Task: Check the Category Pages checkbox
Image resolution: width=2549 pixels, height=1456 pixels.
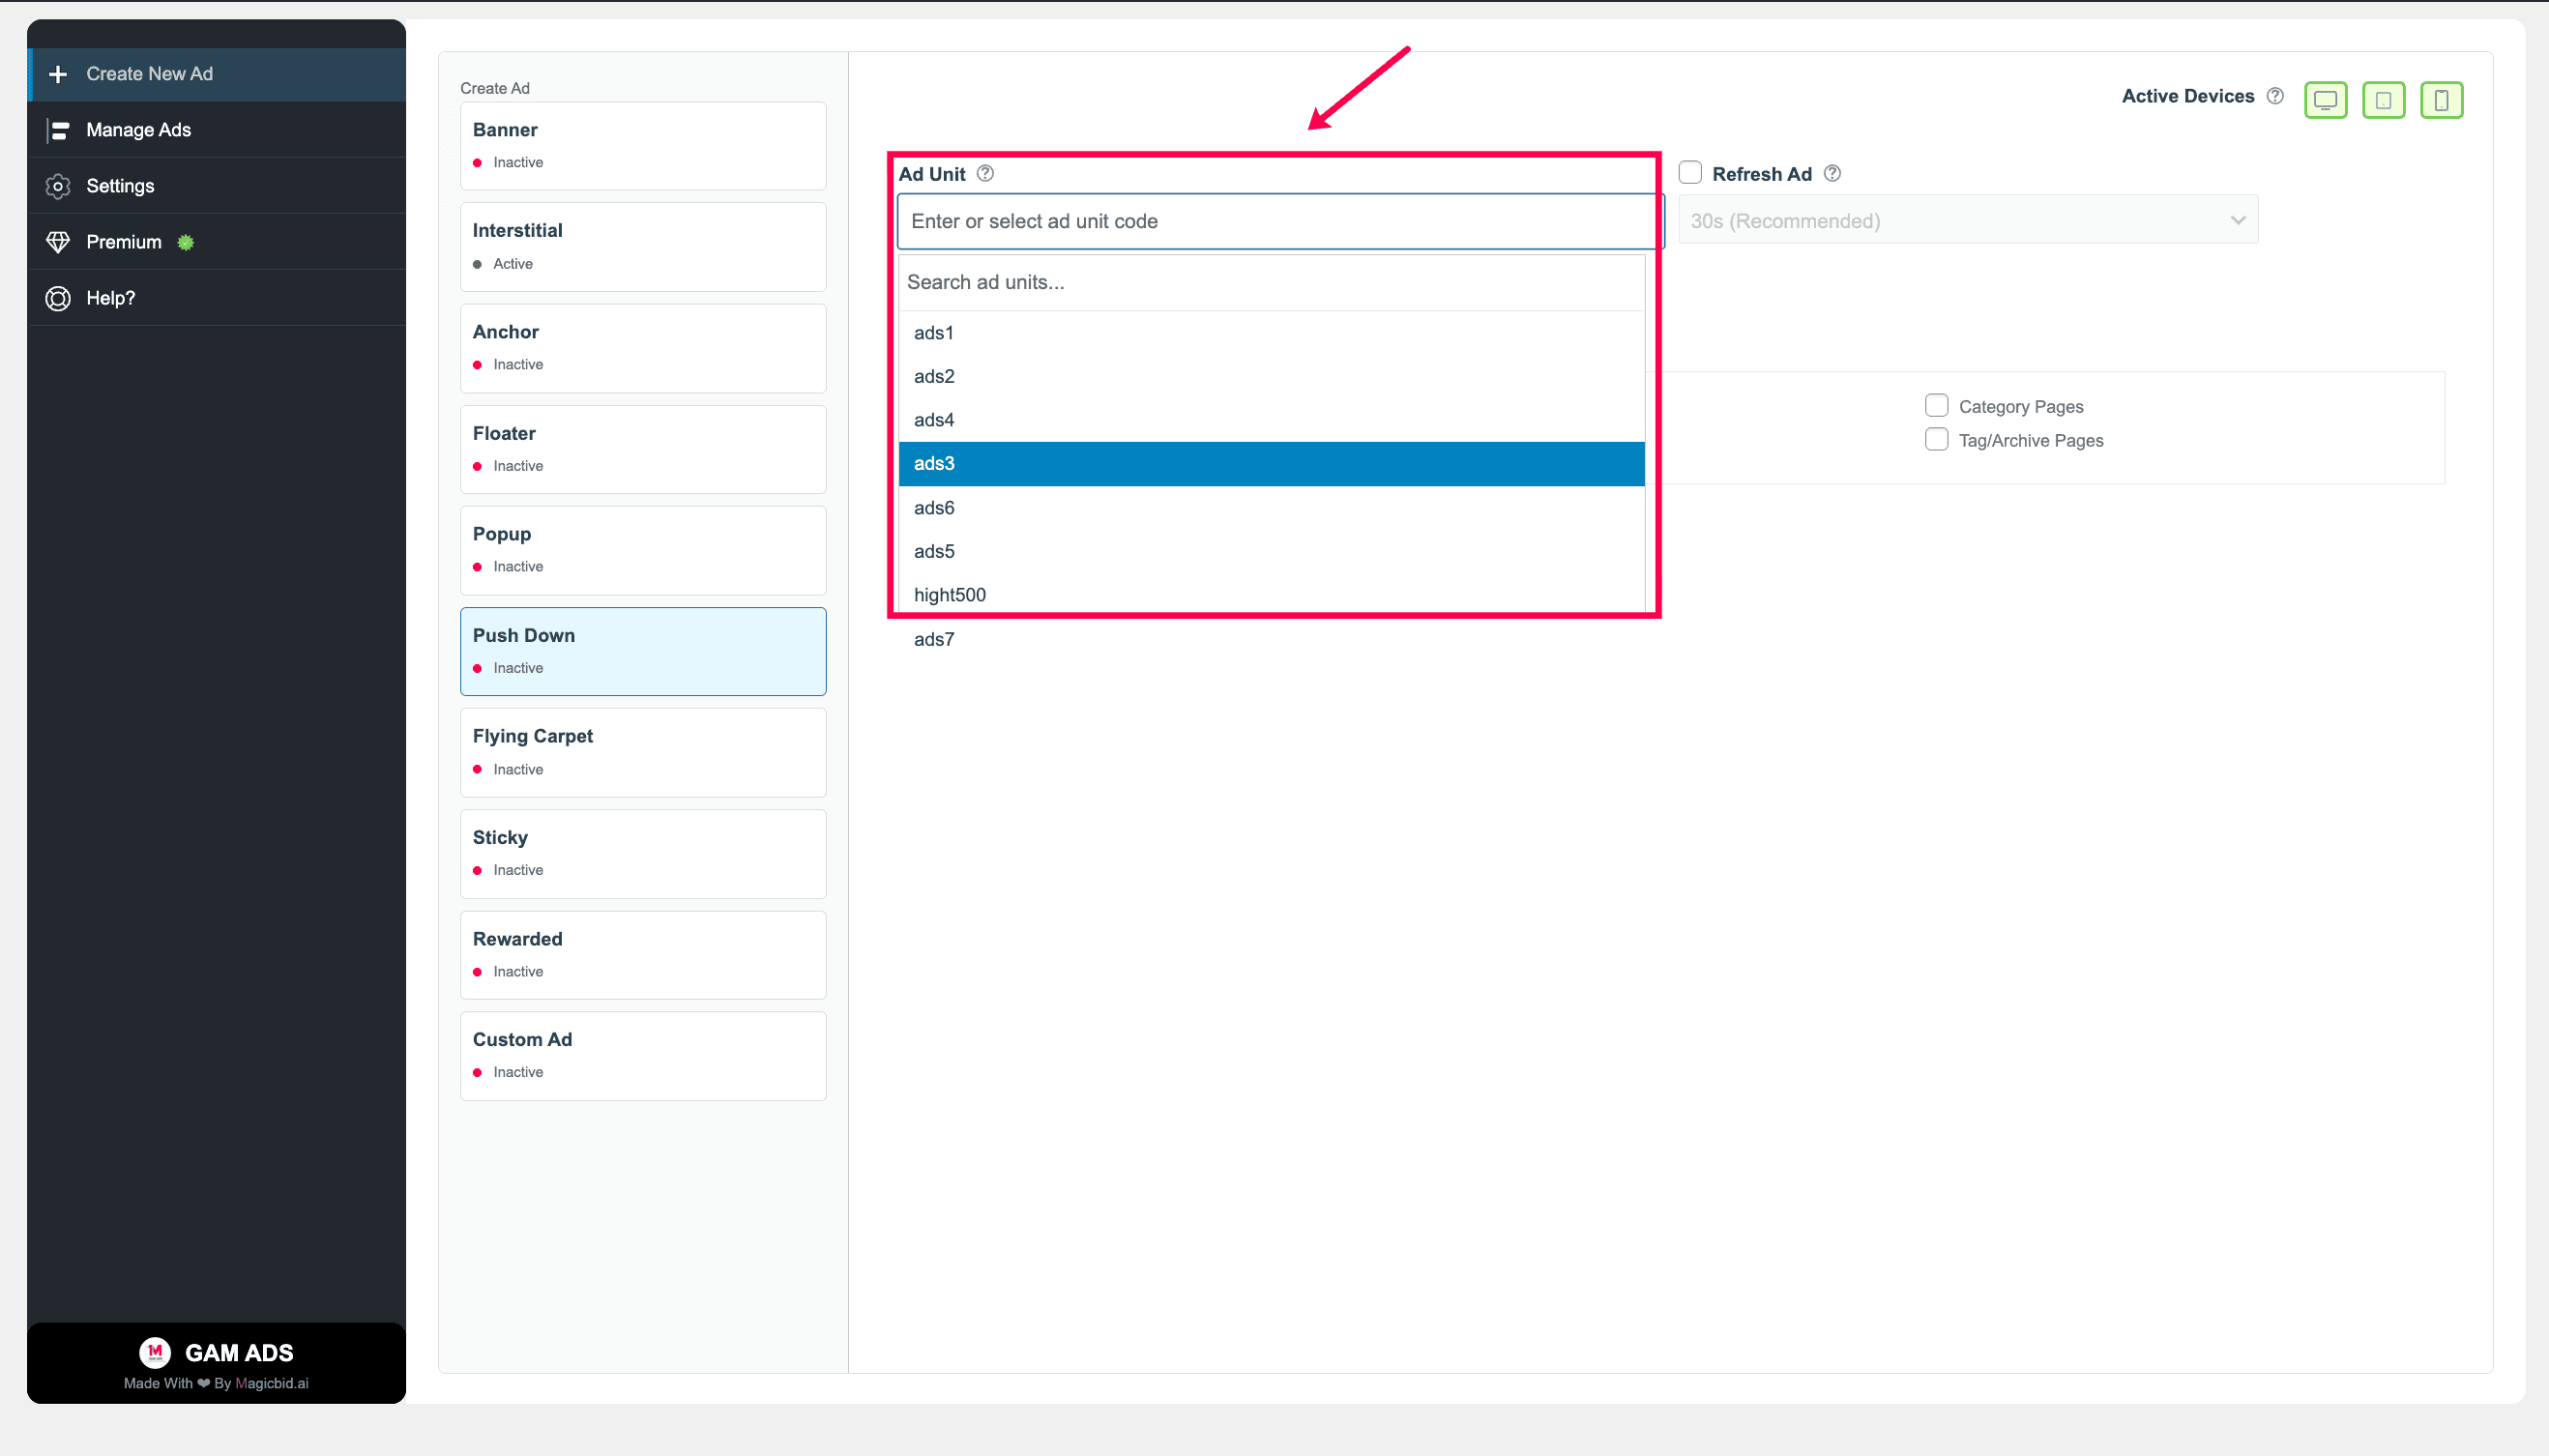Action: click(1936, 405)
